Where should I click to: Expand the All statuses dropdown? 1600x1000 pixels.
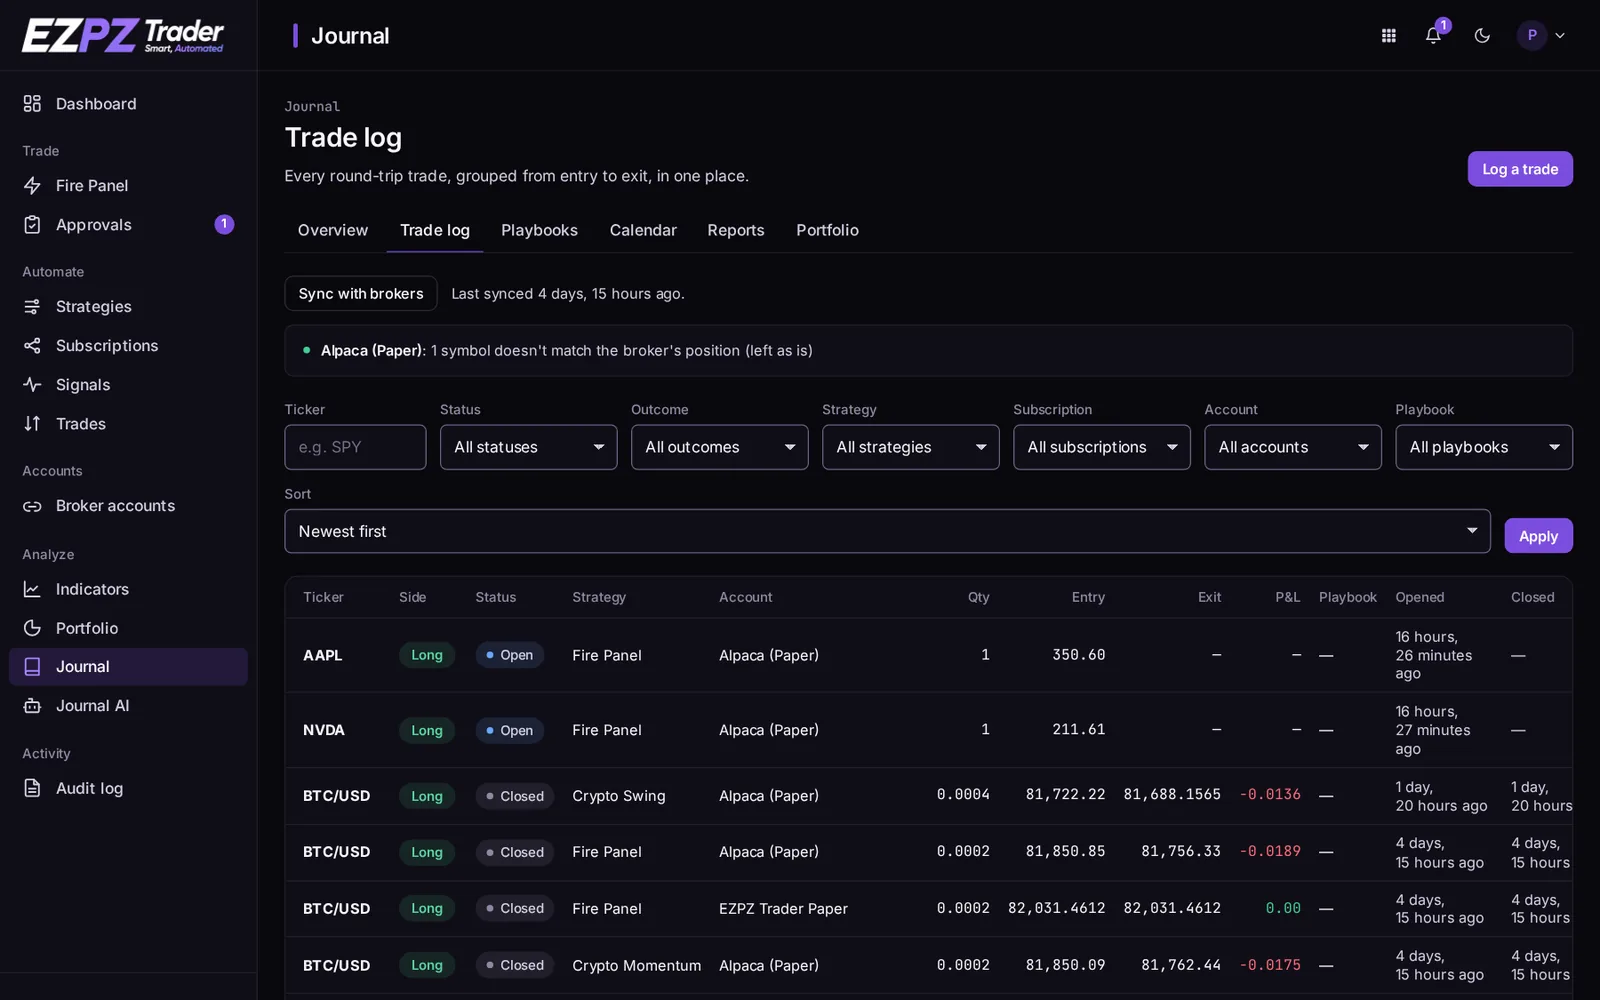(x=528, y=447)
